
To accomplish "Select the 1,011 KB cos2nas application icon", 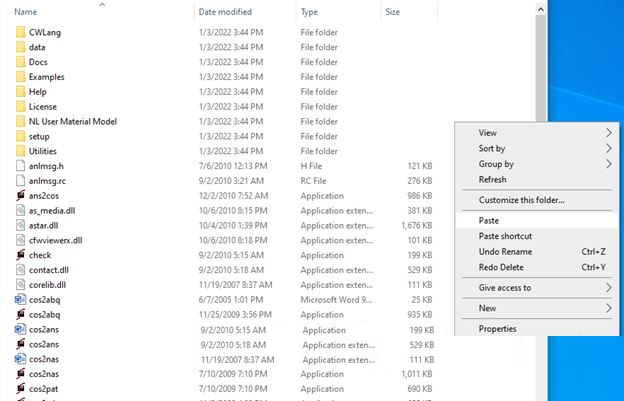I will pyautogui.click(x=20, y=374).
